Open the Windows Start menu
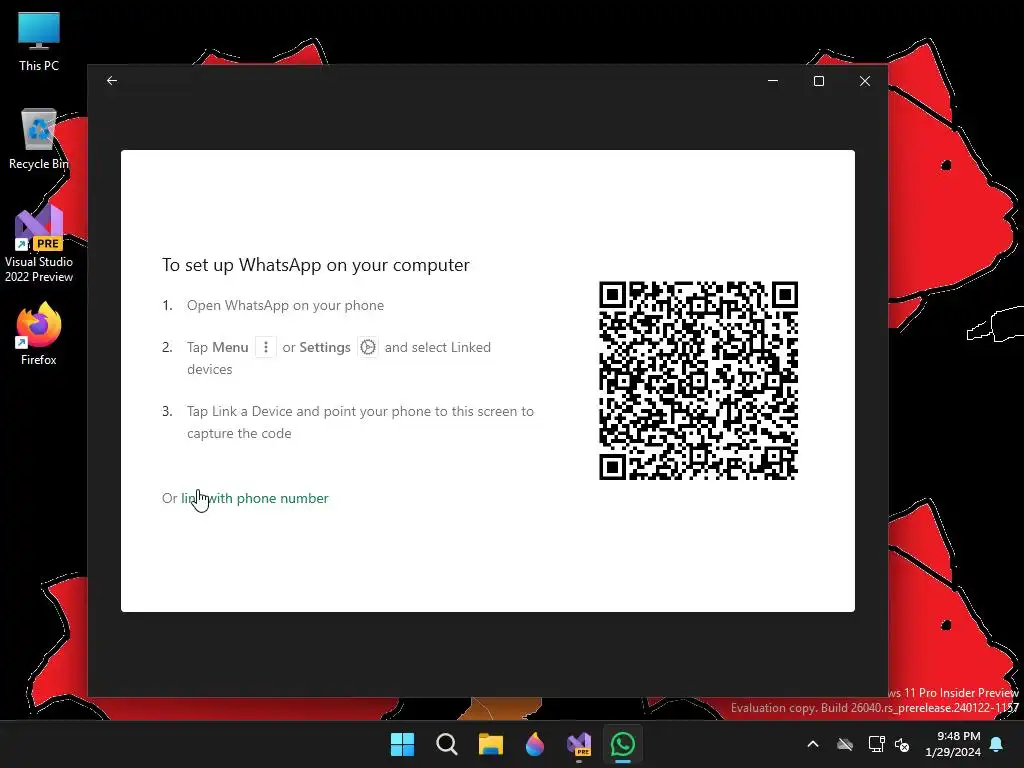The width and height of the screenshot is (1024, 768). point(402,744)
